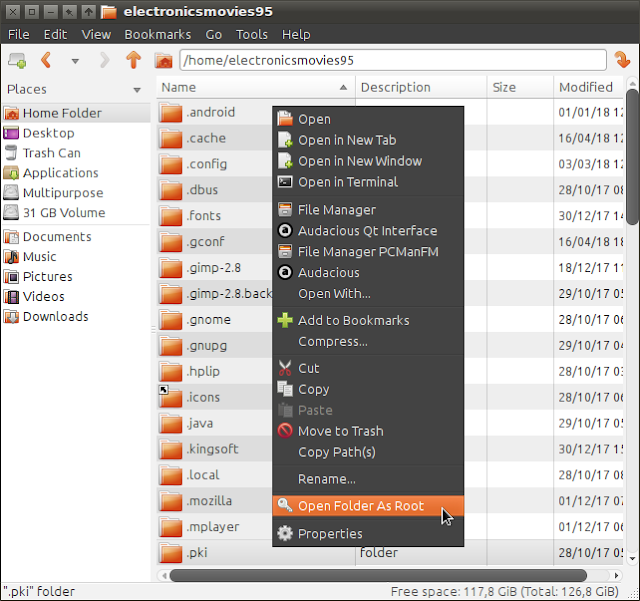Select File Manager in context menu
This screenshot has width=640, height=601.
368,210
